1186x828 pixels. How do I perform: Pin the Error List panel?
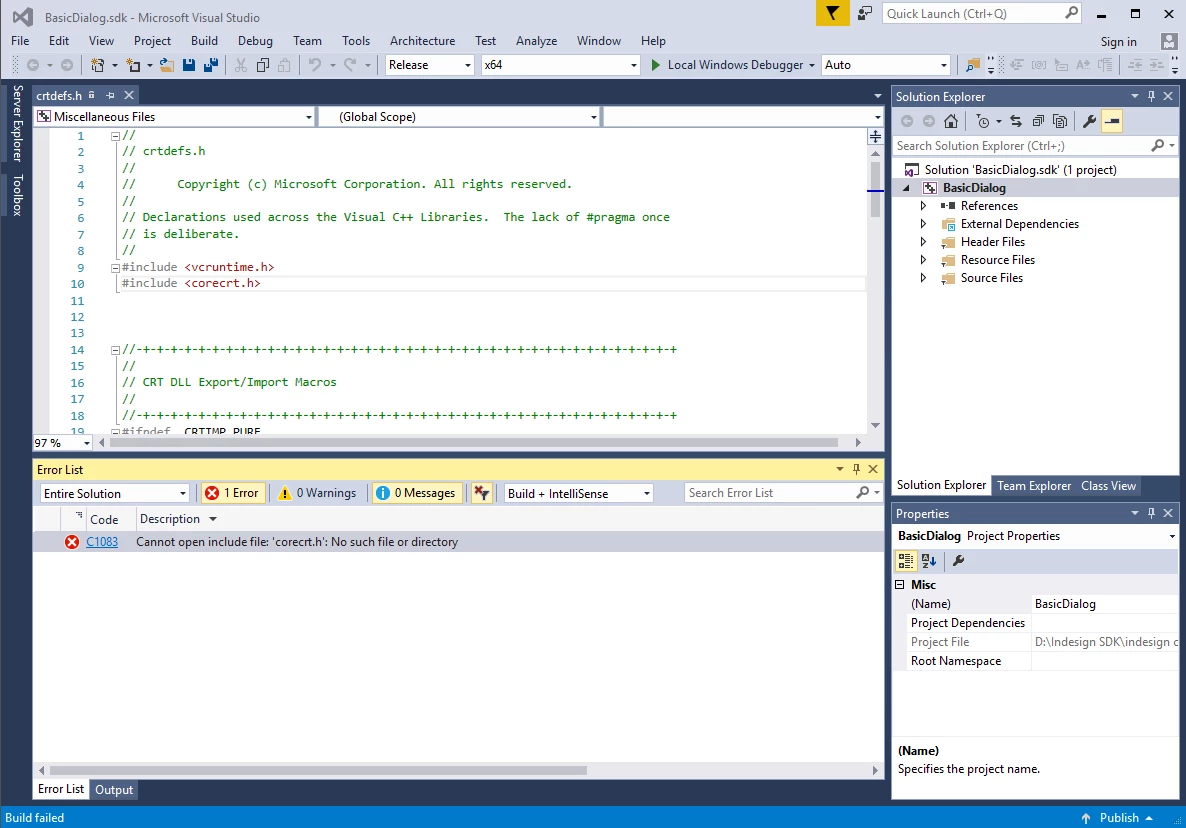(856, 469)
